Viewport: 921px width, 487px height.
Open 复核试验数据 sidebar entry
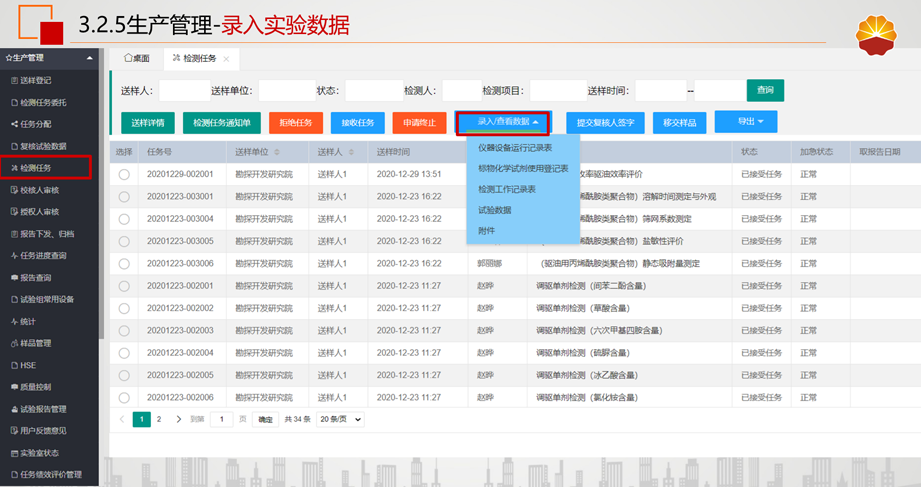point(39,146)
